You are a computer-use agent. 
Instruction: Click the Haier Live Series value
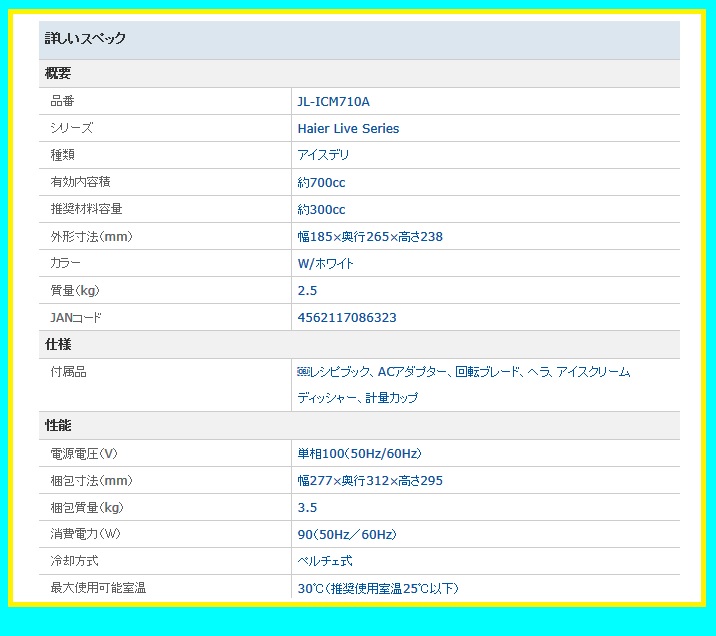coord(348,129)
